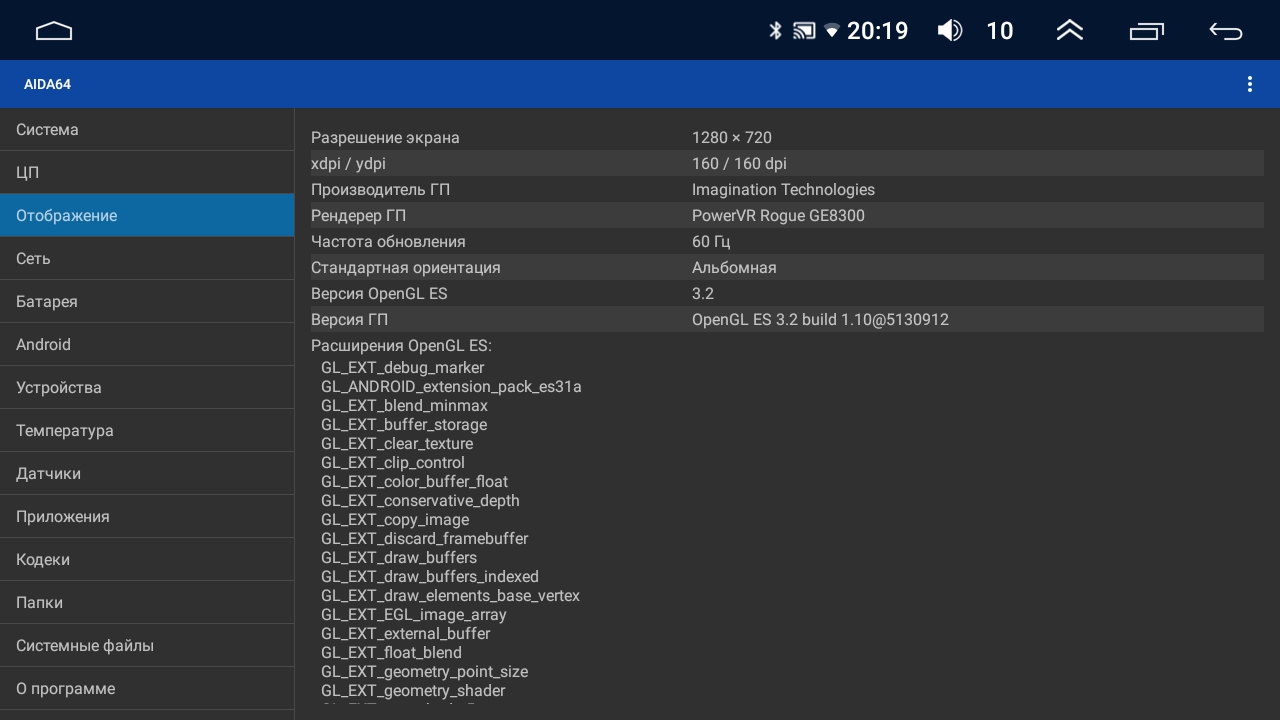Viewport: 1280px width, 720px height.
Task: Select the Версия ГП label
Action: pyautogui.click(x=349, y=320)
